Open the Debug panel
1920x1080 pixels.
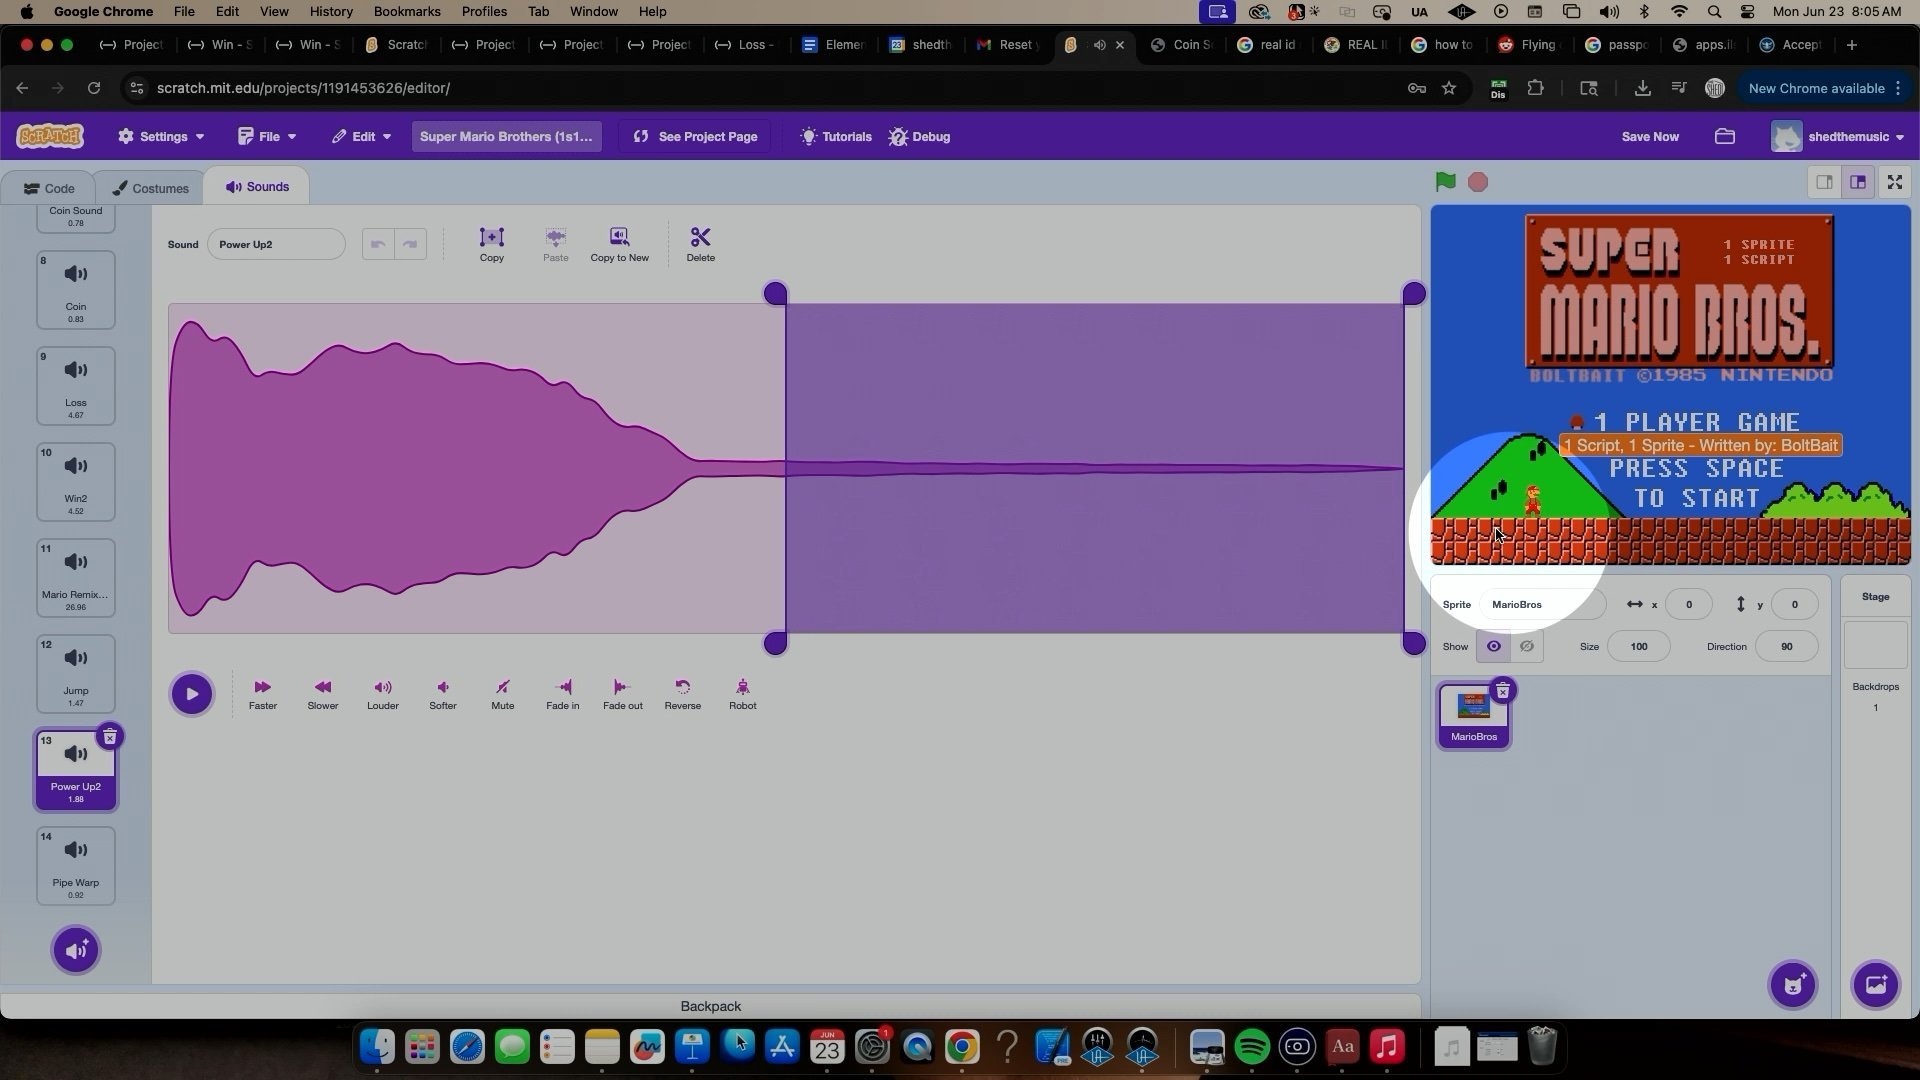click(919, 136)
